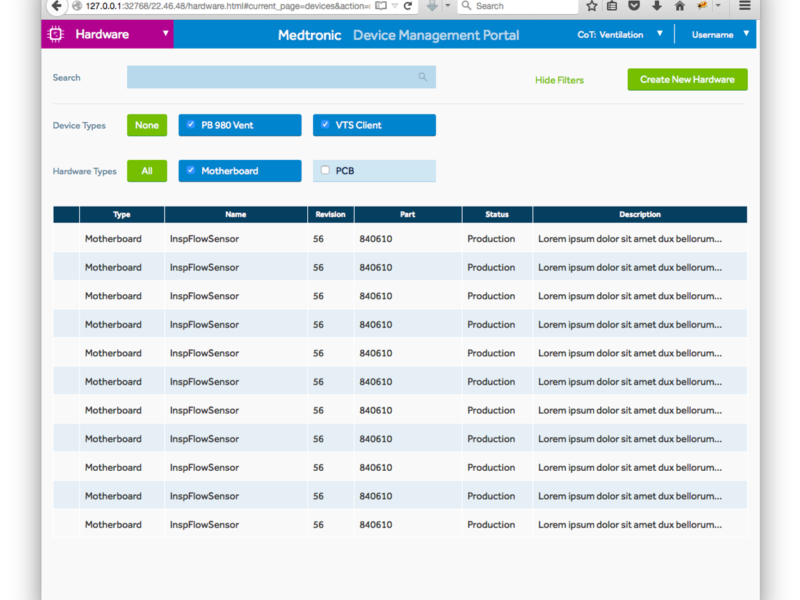
Task: Click the Search label beside the portal field
Action: tap(66, 78)
